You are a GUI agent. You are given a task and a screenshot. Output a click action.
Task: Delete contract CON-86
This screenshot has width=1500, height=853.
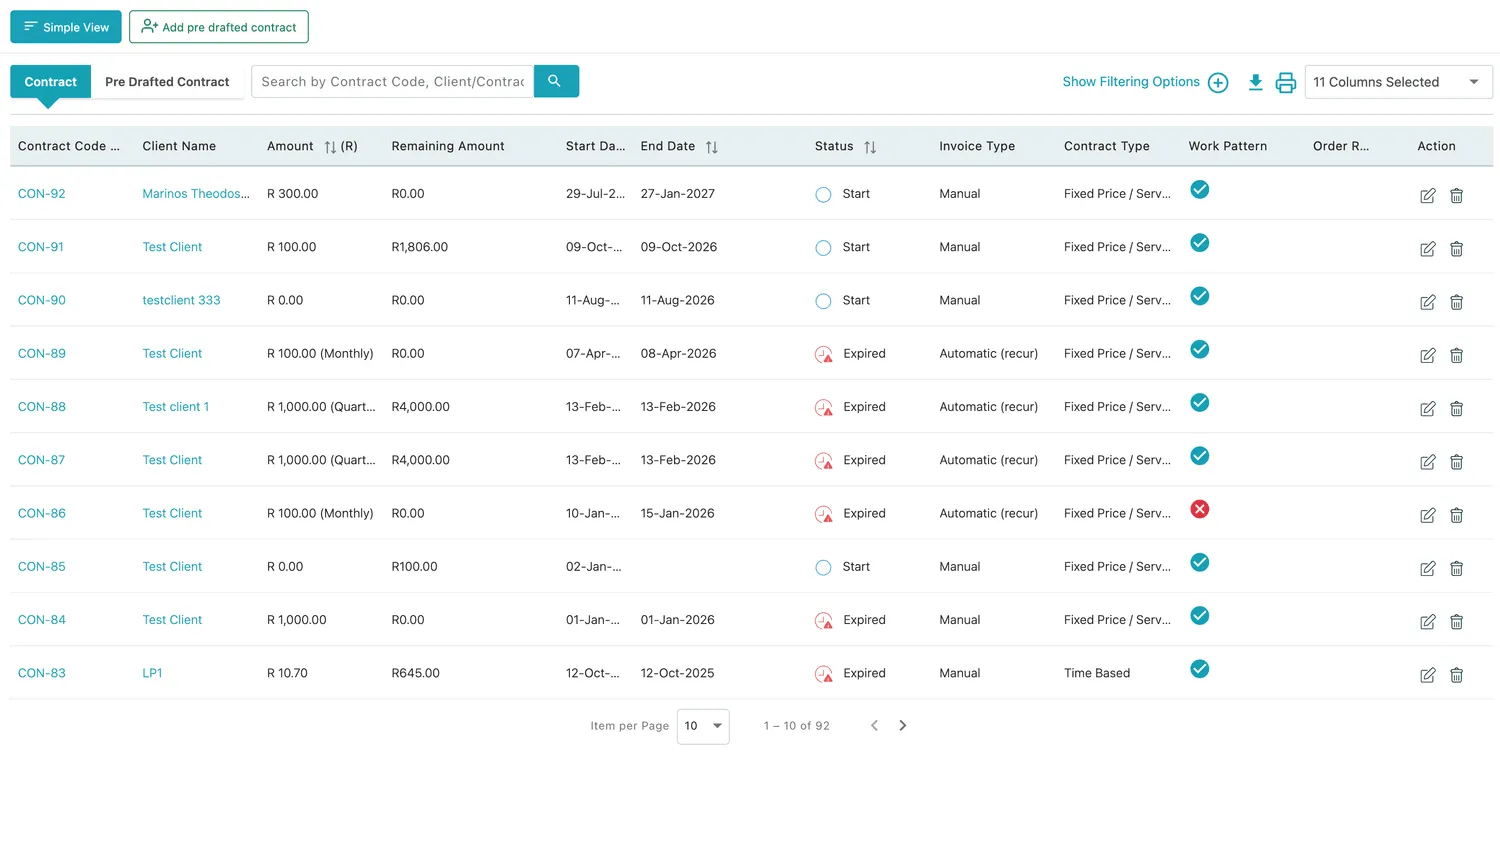tap(1456, 515)
